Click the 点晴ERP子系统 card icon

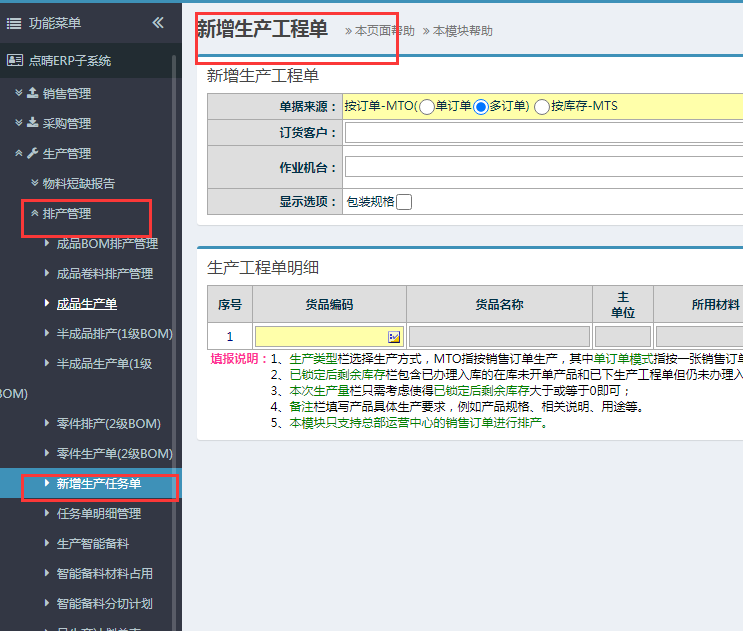pyautogui.click(x=14, y=60)
